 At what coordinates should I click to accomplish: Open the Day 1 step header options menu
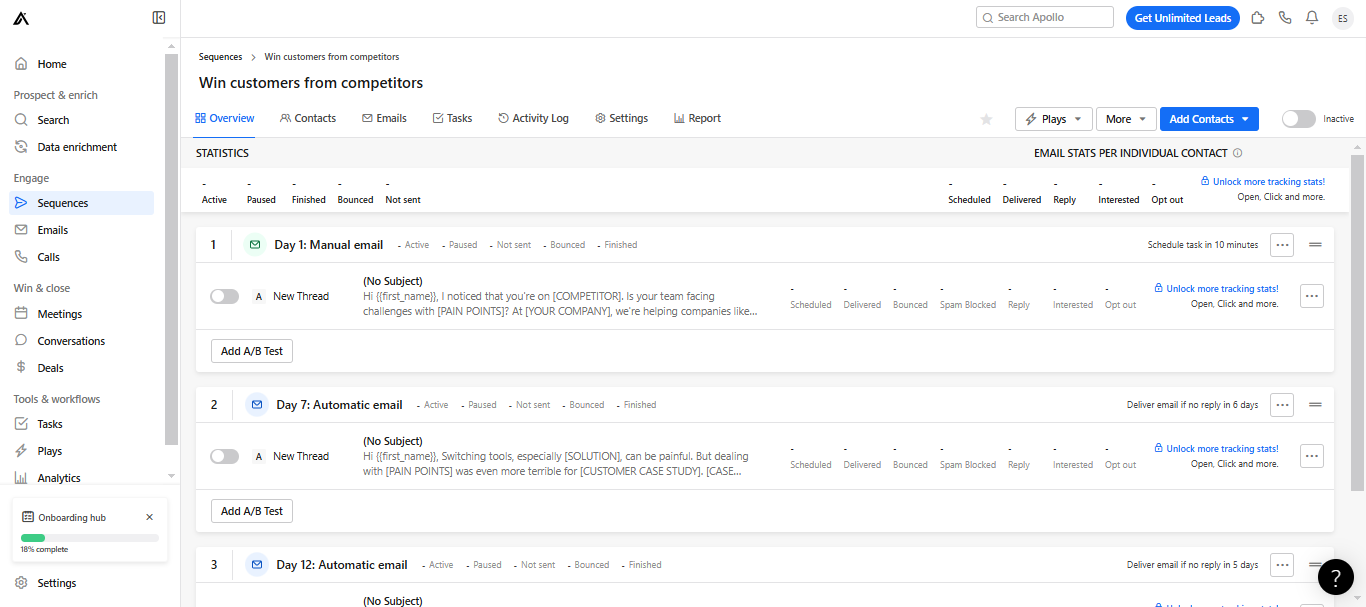pos(1282,244)
